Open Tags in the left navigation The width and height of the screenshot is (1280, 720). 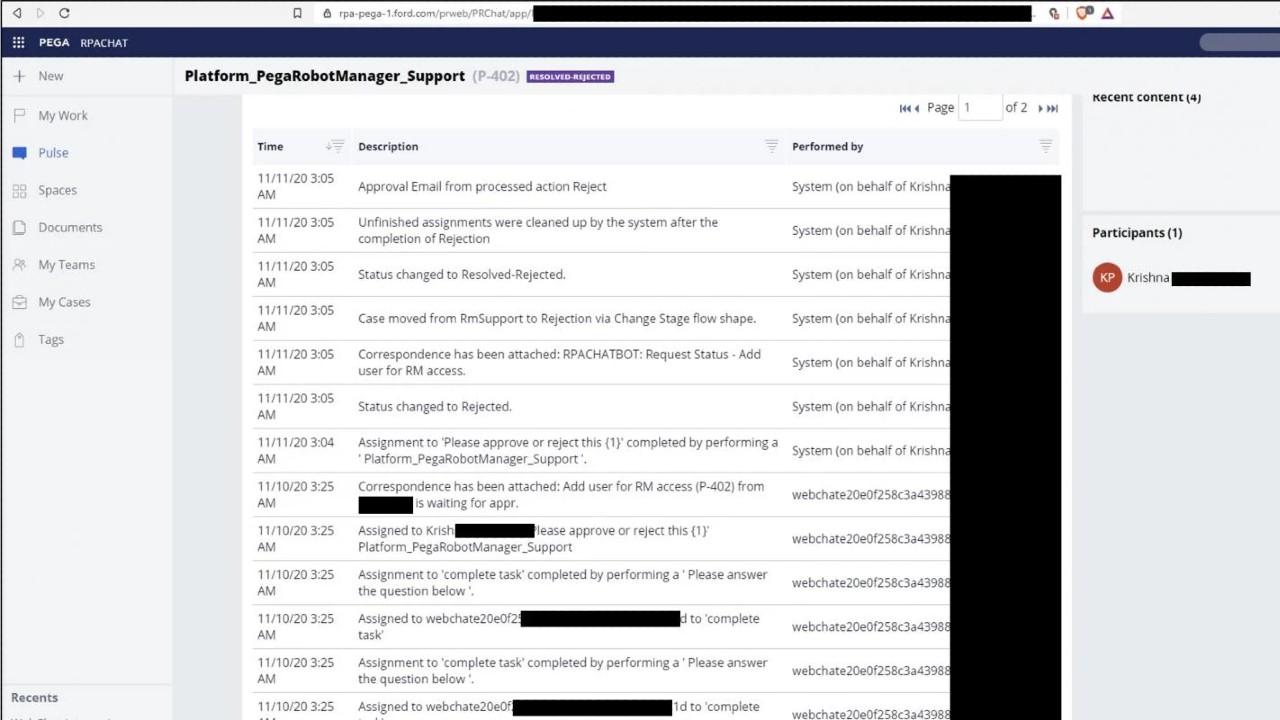[51, 340]
